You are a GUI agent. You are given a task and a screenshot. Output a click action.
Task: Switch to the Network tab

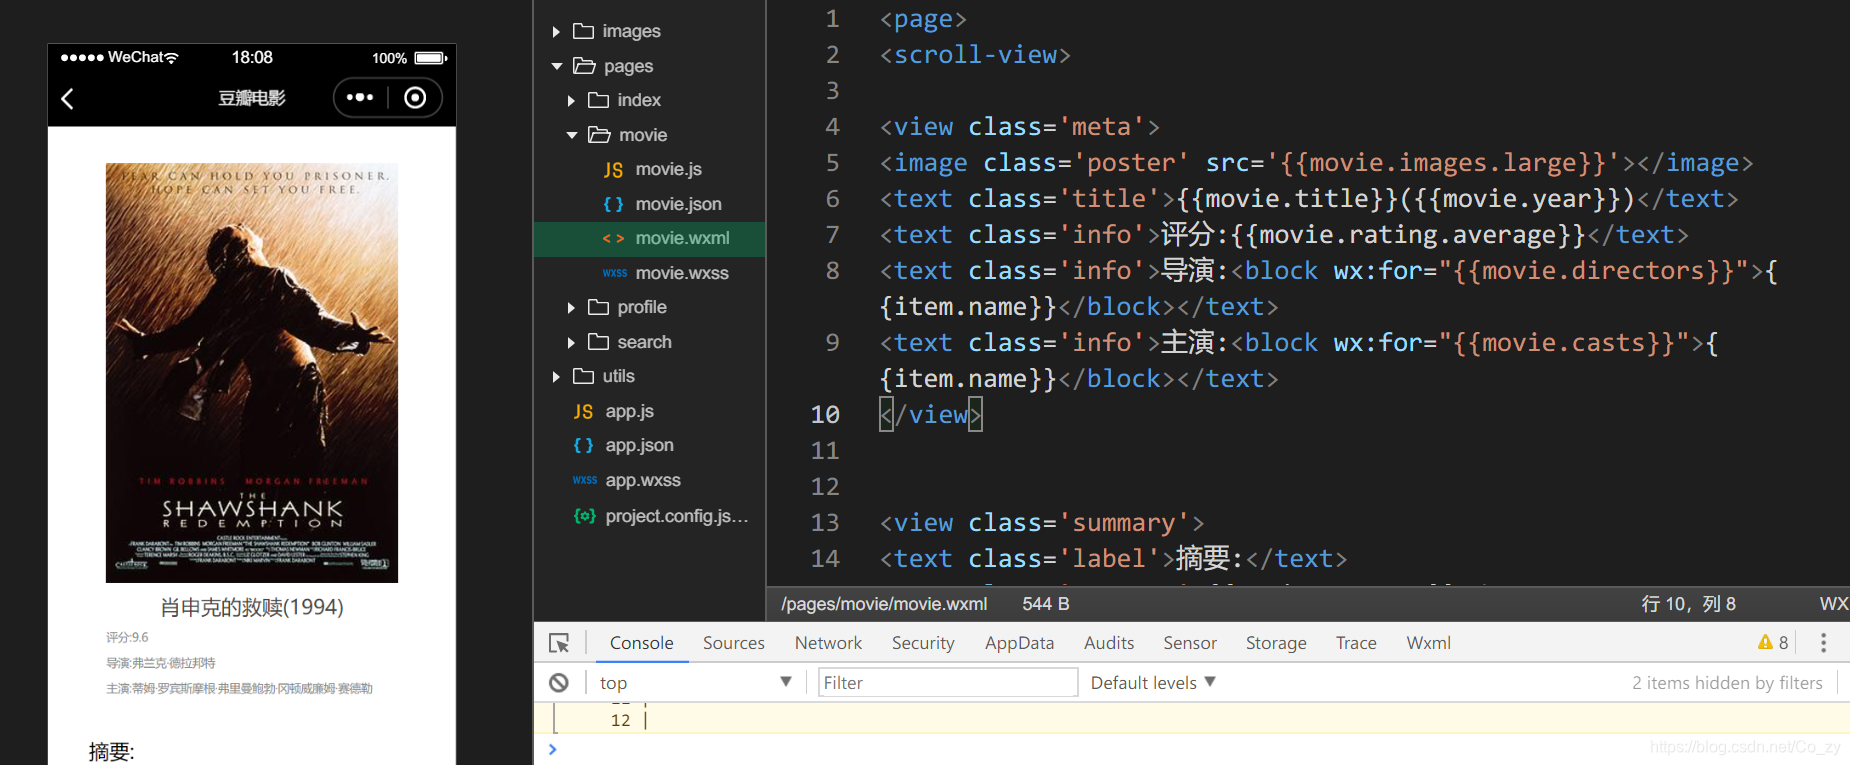[828, 643]
